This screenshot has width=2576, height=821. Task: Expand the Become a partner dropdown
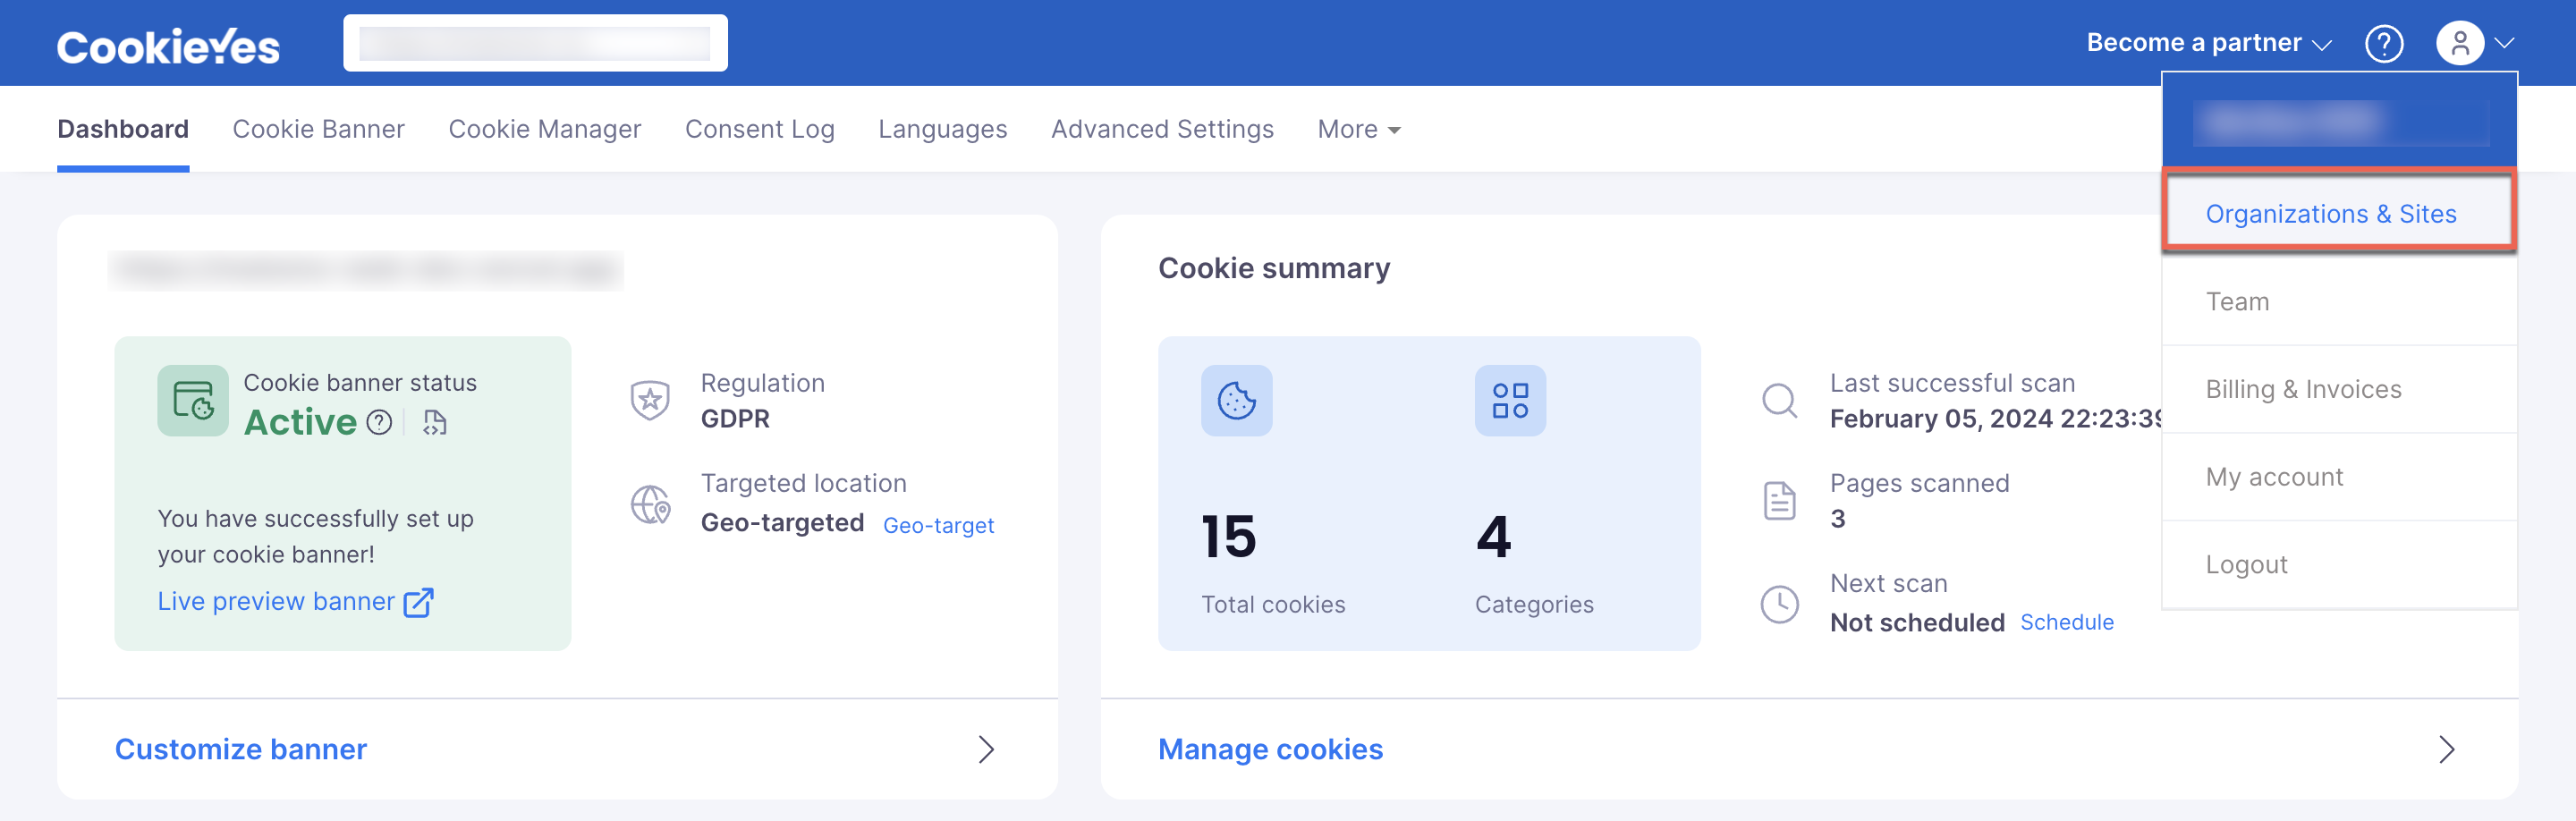pos(2209,43)
